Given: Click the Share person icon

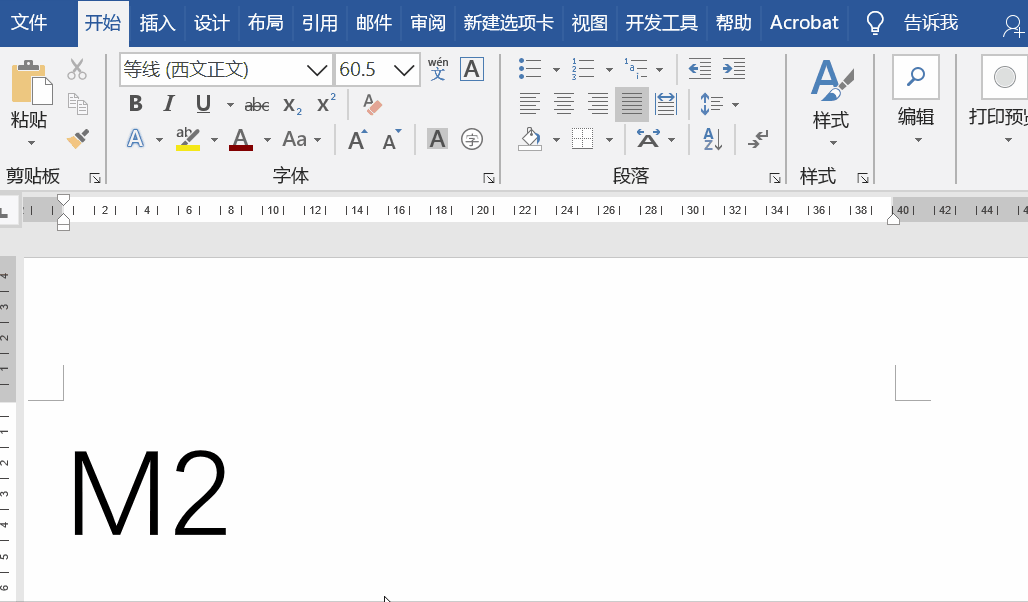Looking at the screenshot, I should pos(1014,26).
